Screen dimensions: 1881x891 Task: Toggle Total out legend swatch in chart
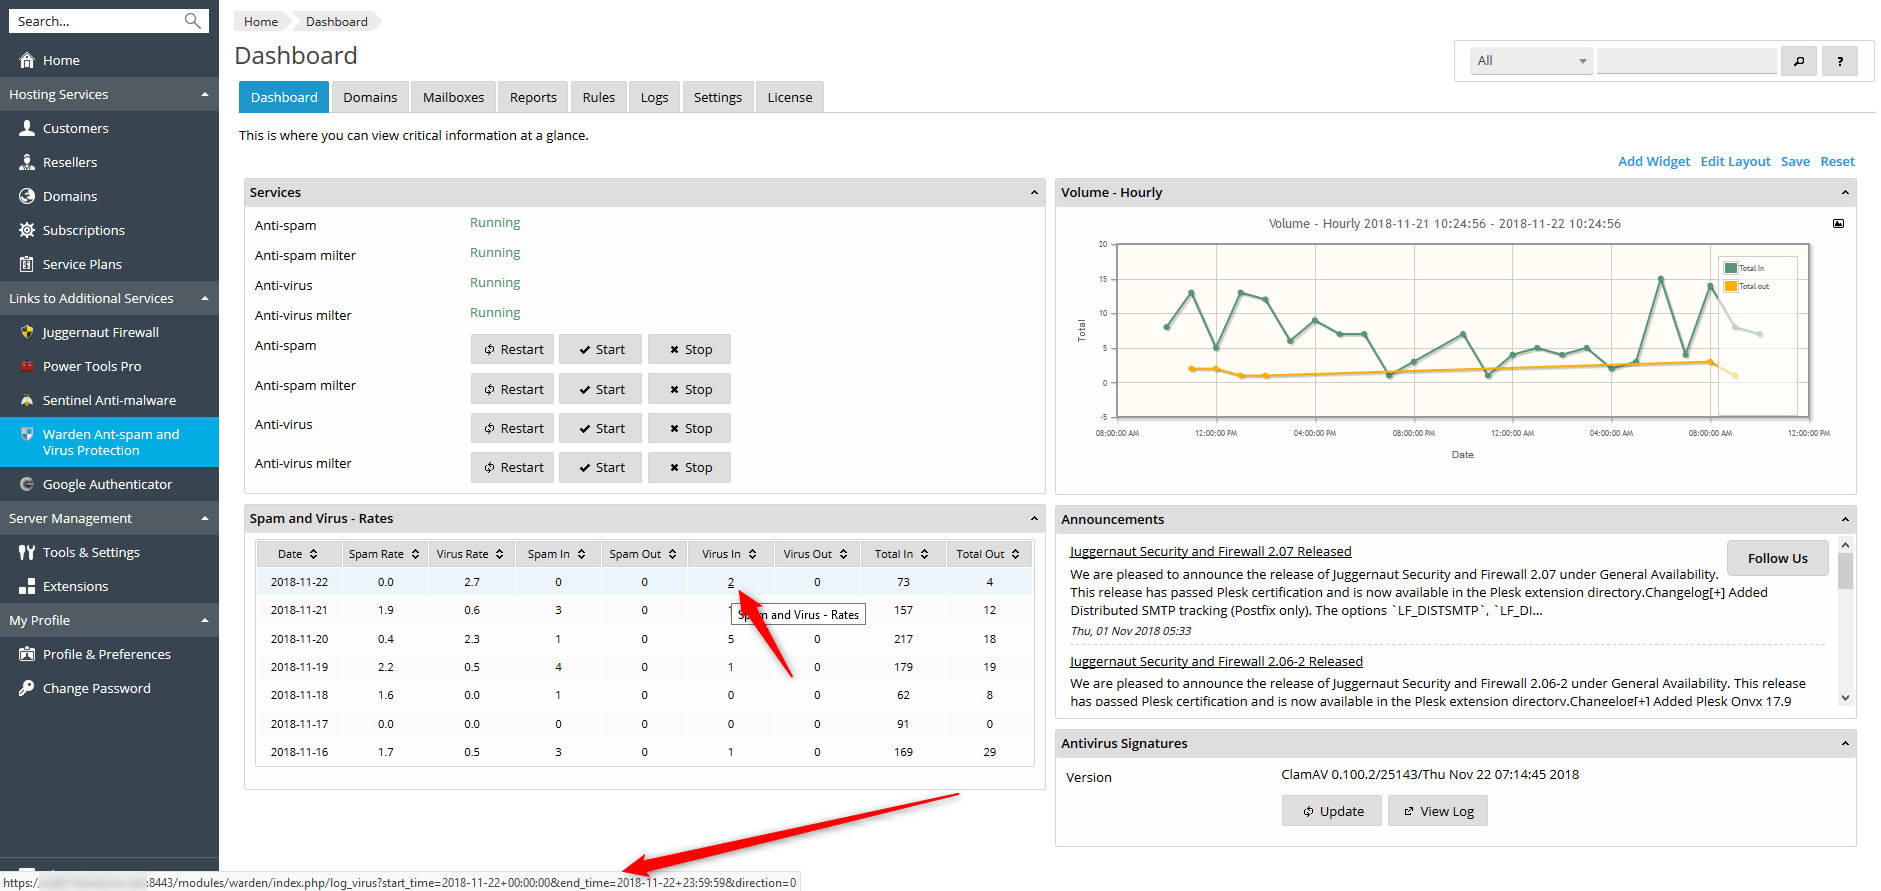tap(1731, 286)
